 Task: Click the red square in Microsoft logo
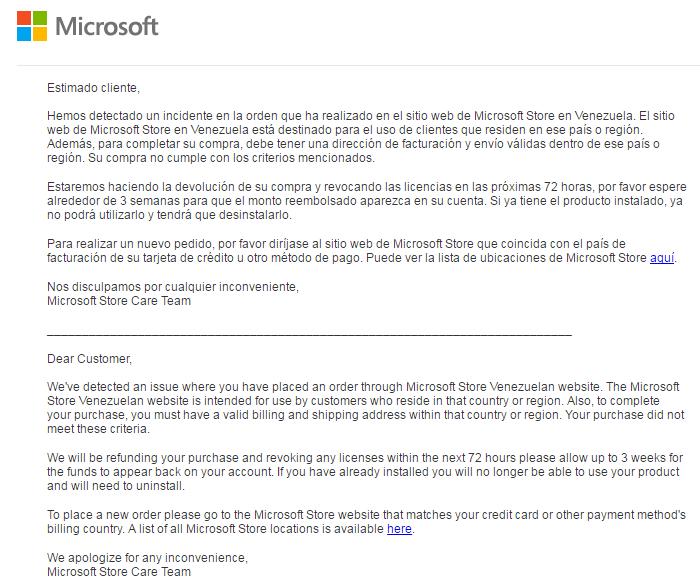click(24, 18)
